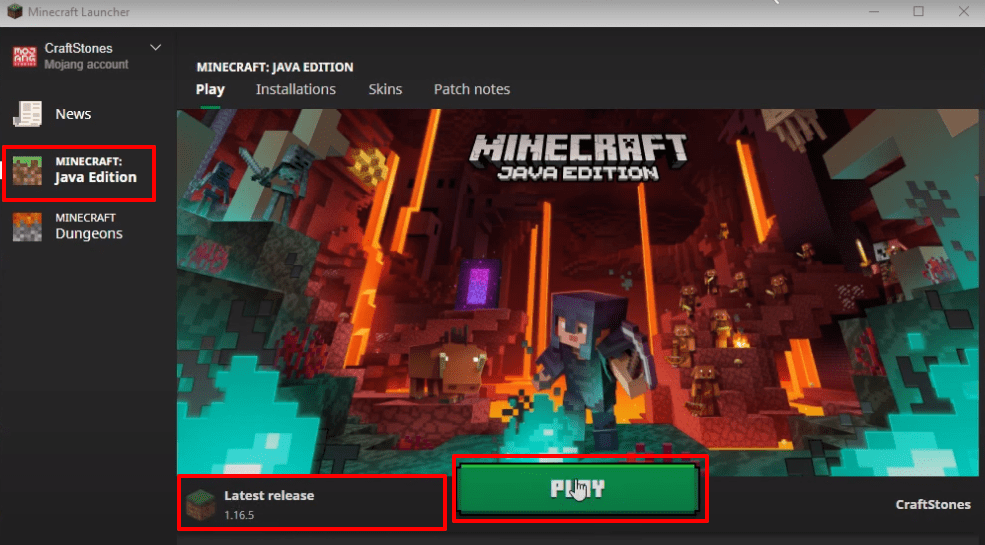Maximize the Minecraft Launcher window
The height and width of the screenshot is (545, 985).
918,11
